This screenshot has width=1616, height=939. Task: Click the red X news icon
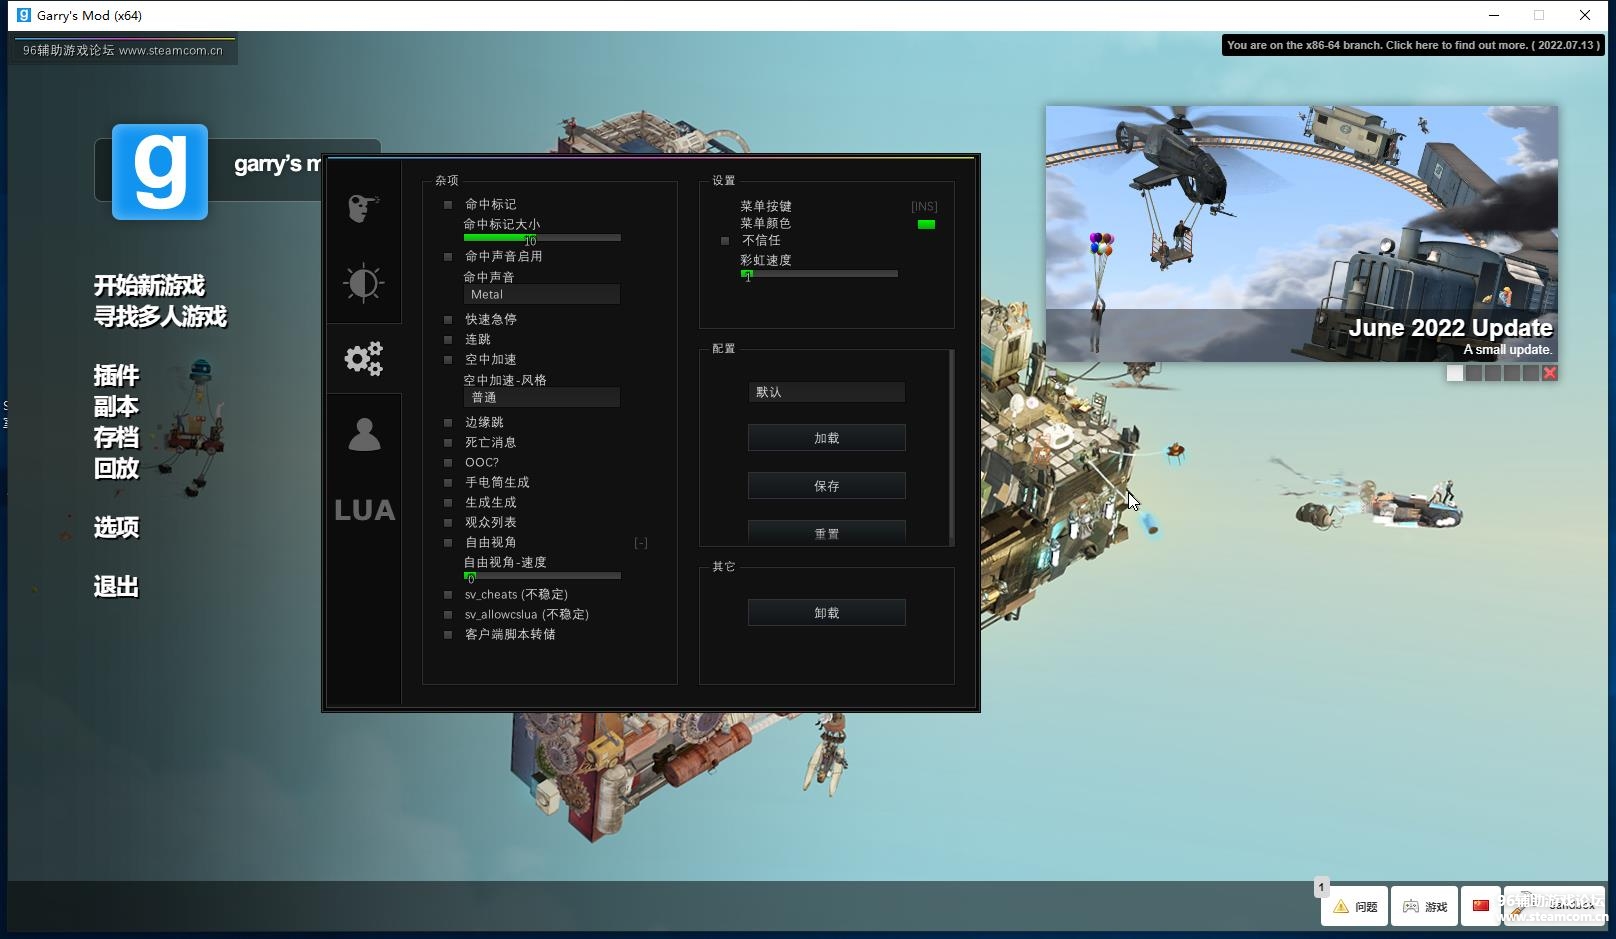(x=1550, y=373)
